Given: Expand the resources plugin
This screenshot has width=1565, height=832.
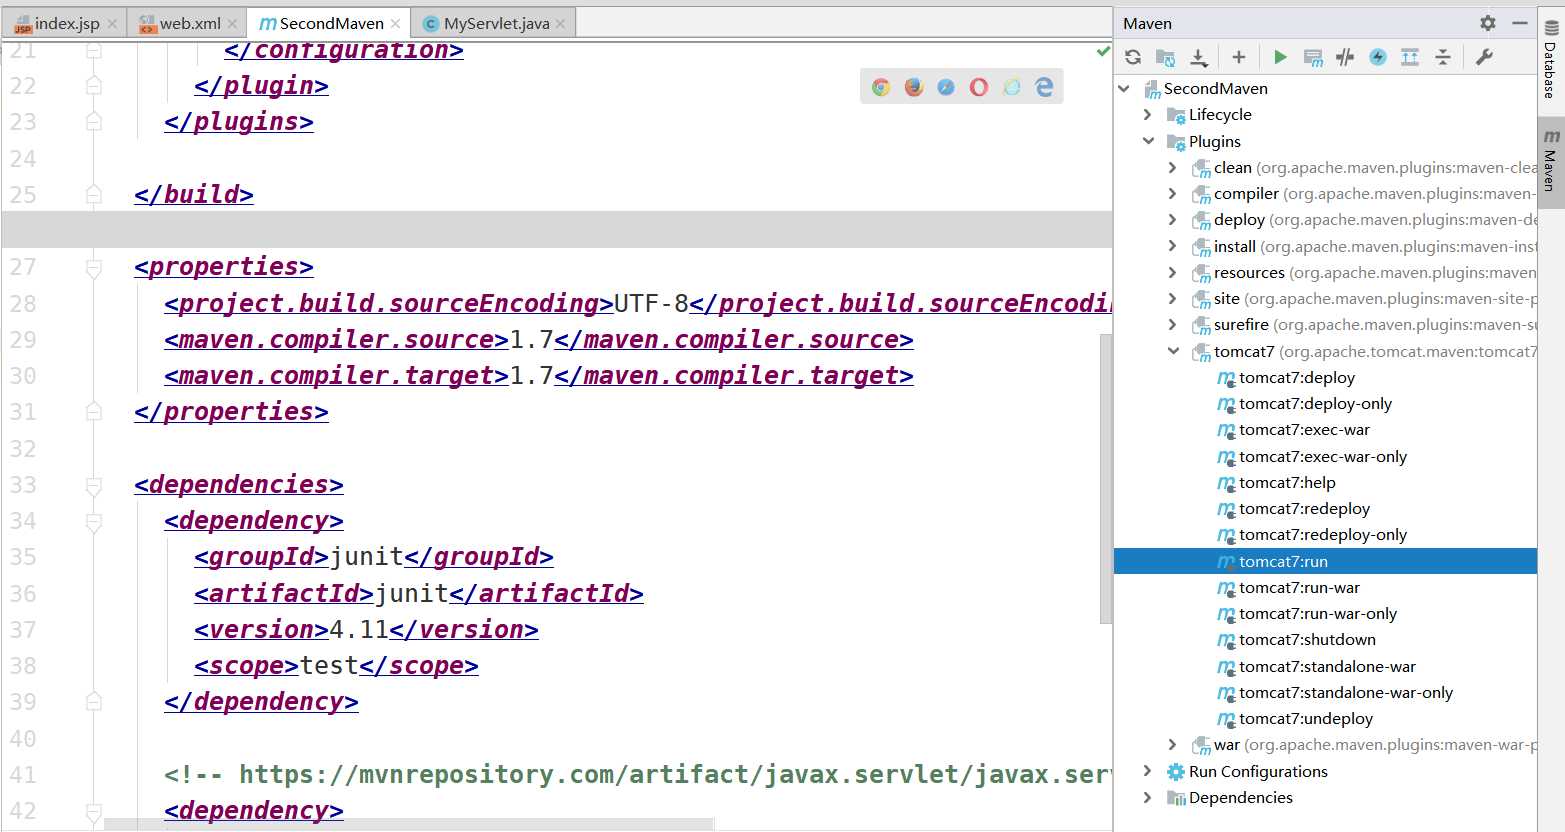Looking at the screenshot, I should (x=1173, y=272).
